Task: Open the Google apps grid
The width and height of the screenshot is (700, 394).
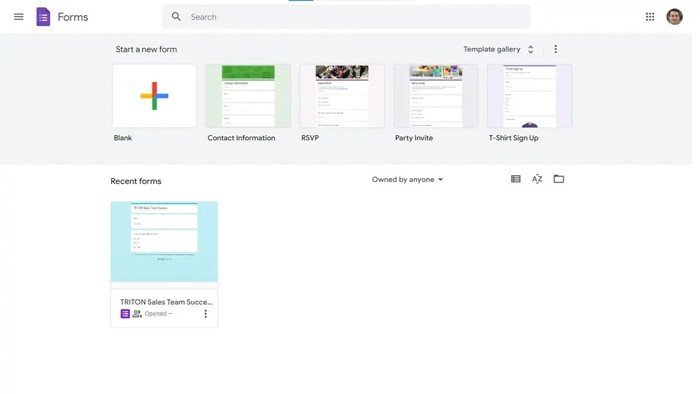Action: click(x=650, y=17)
